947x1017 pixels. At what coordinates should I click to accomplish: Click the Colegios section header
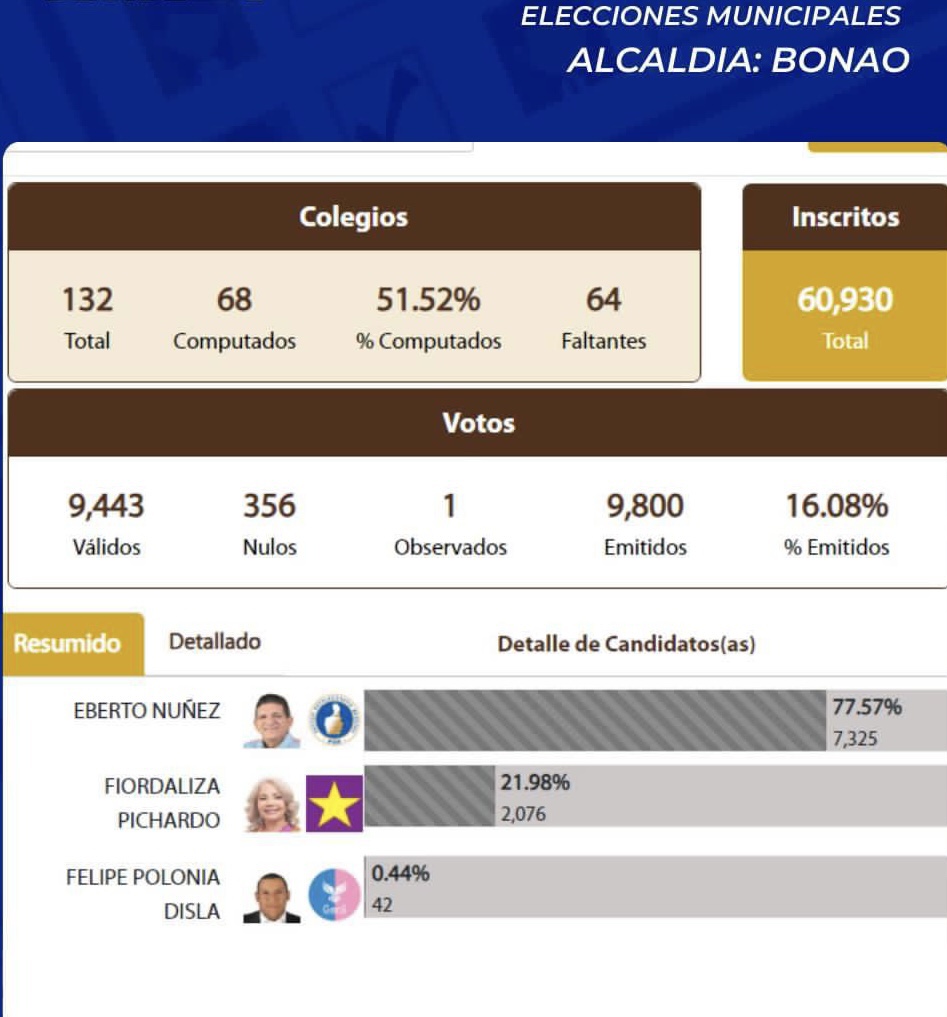coord(354,217)
